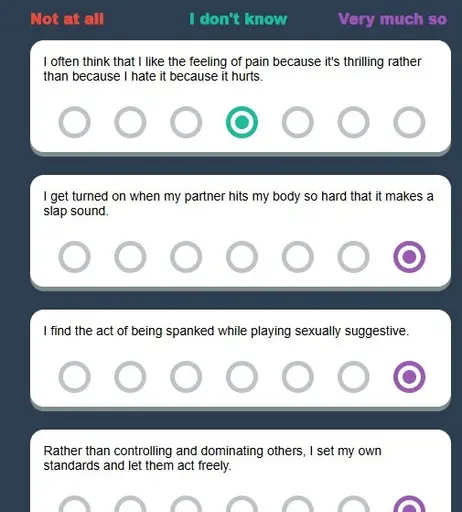Click selected purple radio in spanked question
The image size is (462, 512).
[x=409, y=377]
